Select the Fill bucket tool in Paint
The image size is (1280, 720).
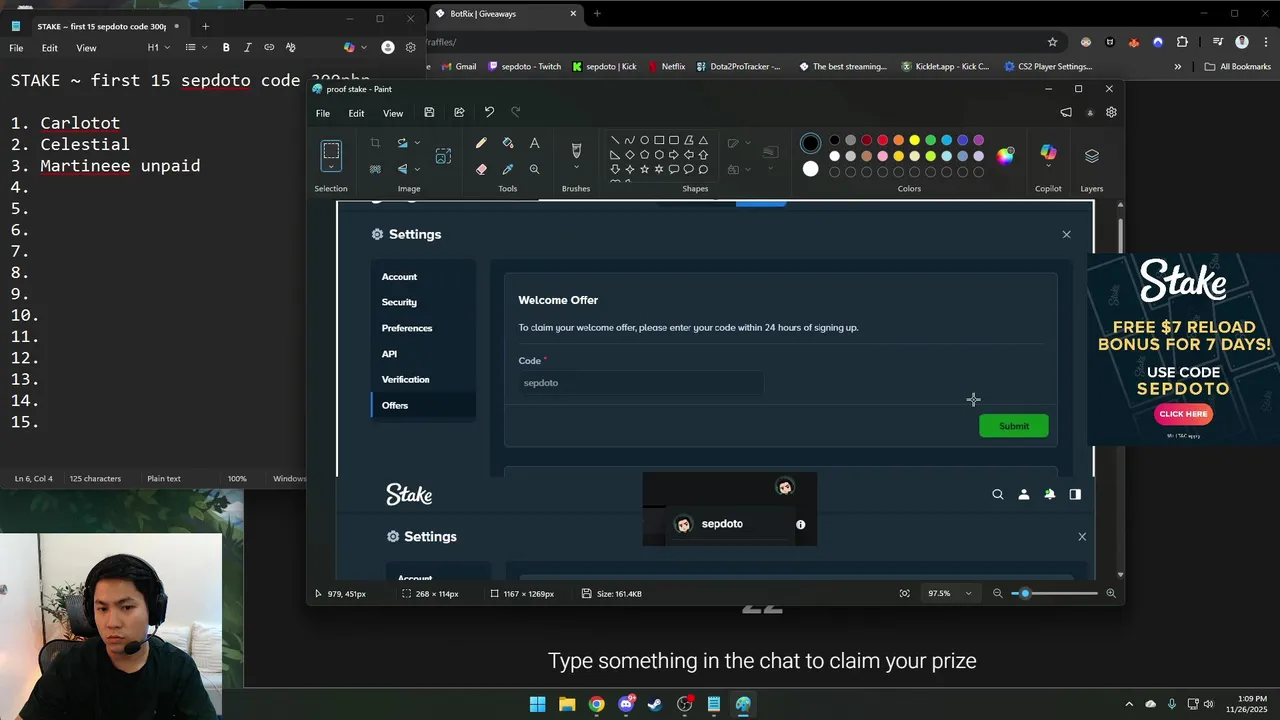[508, 143]
